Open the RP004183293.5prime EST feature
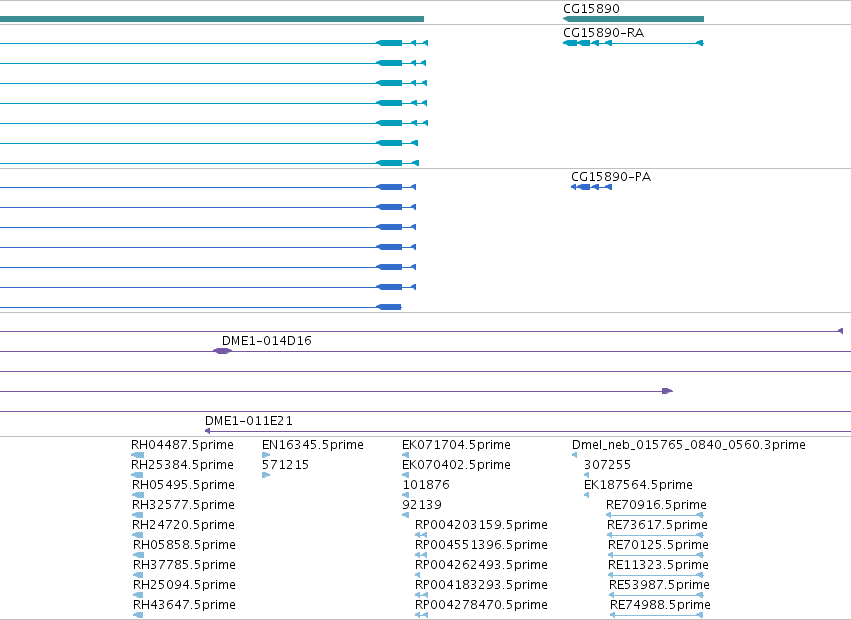The image size is (851, 620). point(421,595)
